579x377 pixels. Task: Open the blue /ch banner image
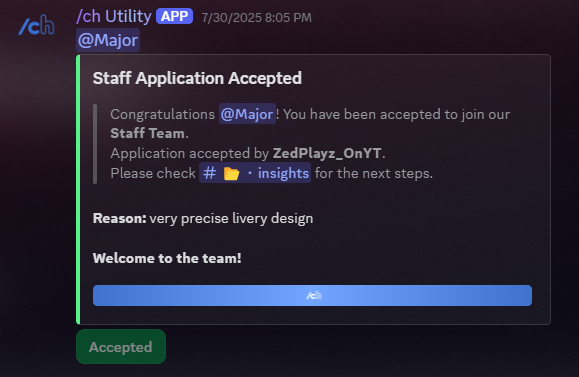[312, 295]
